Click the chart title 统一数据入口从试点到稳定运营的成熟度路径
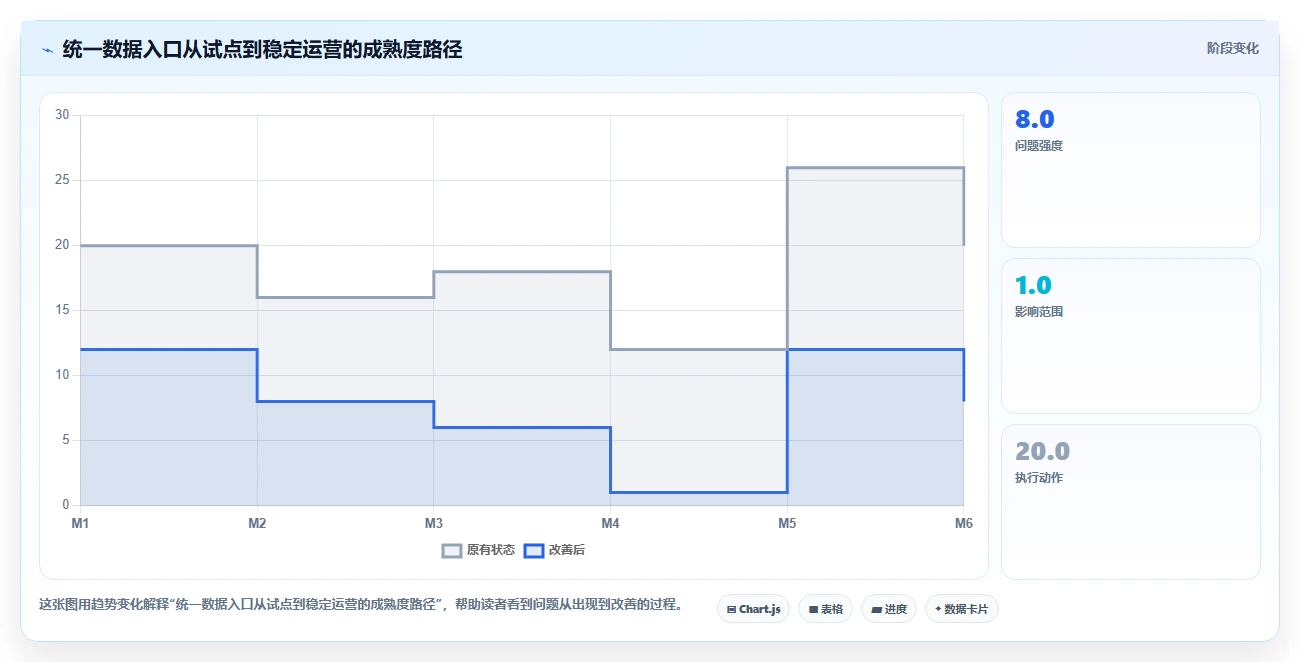1300x662 pixels. (x=262, y=49)
